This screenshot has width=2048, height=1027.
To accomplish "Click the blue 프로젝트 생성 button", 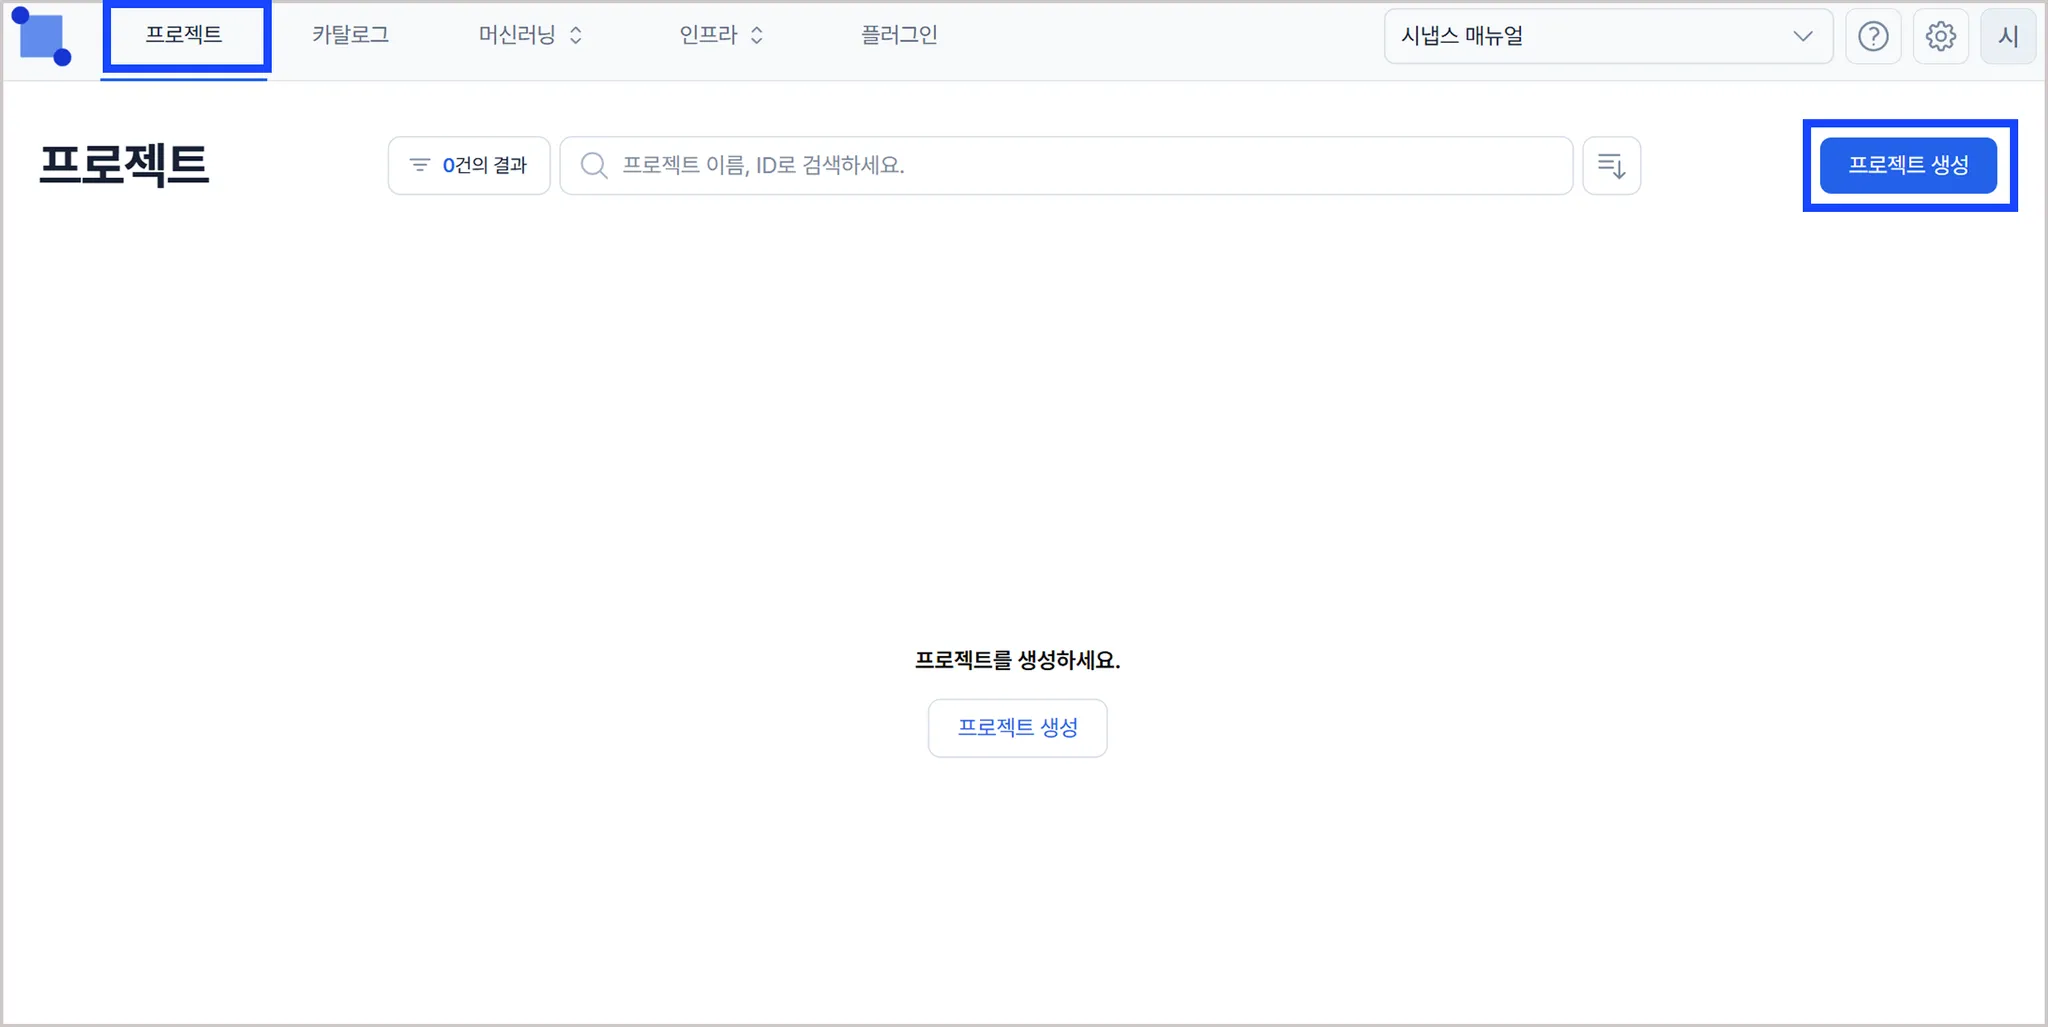I will coord(1908,165).
